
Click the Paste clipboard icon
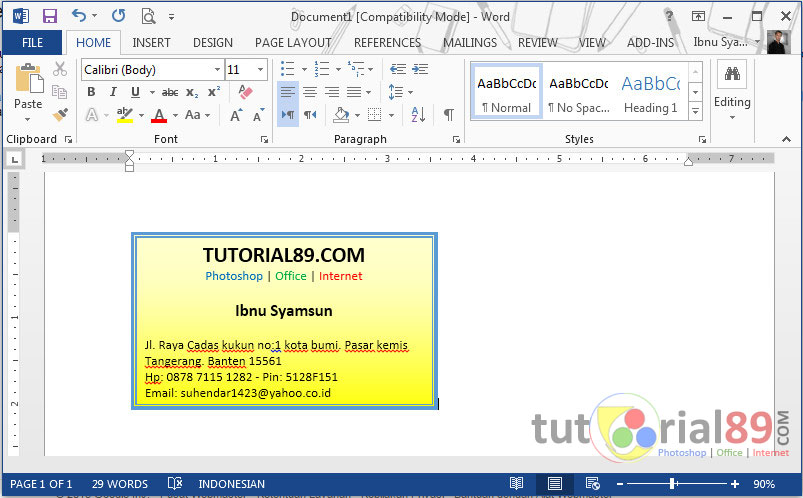click(29, 79)
